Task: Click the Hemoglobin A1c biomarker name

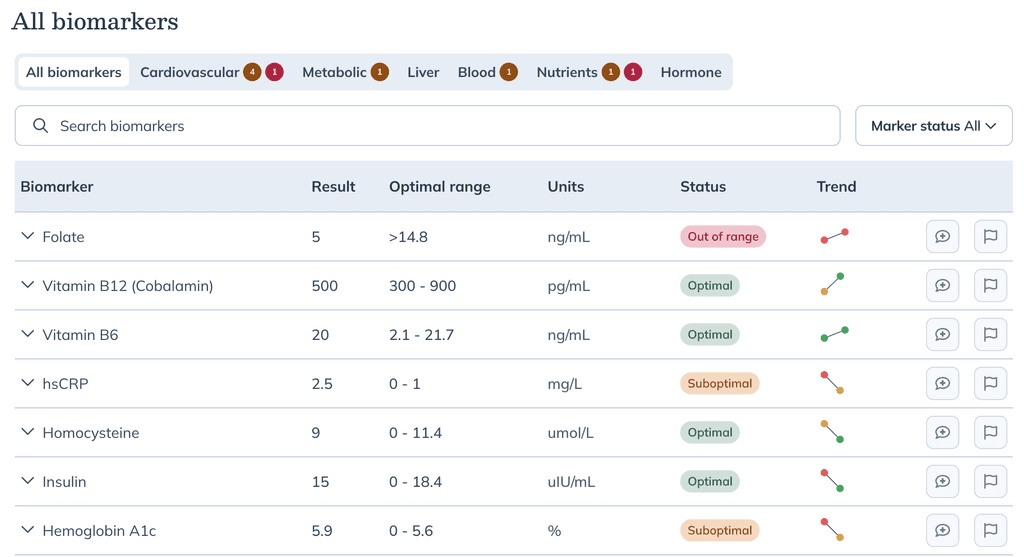Action: 99,530
